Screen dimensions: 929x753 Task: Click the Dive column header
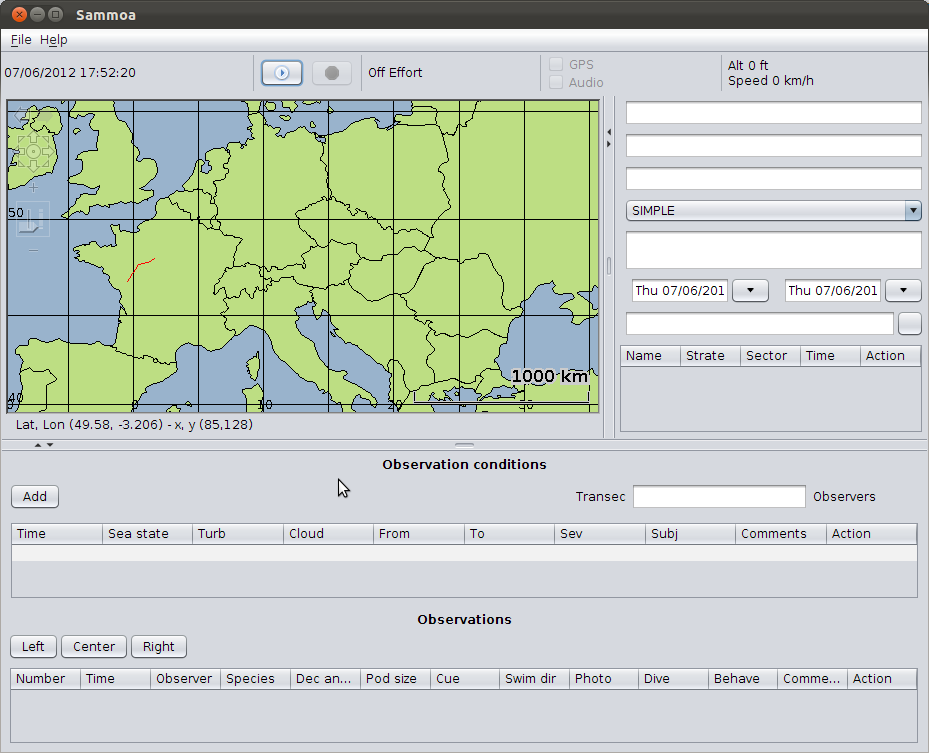coord(674,679)
